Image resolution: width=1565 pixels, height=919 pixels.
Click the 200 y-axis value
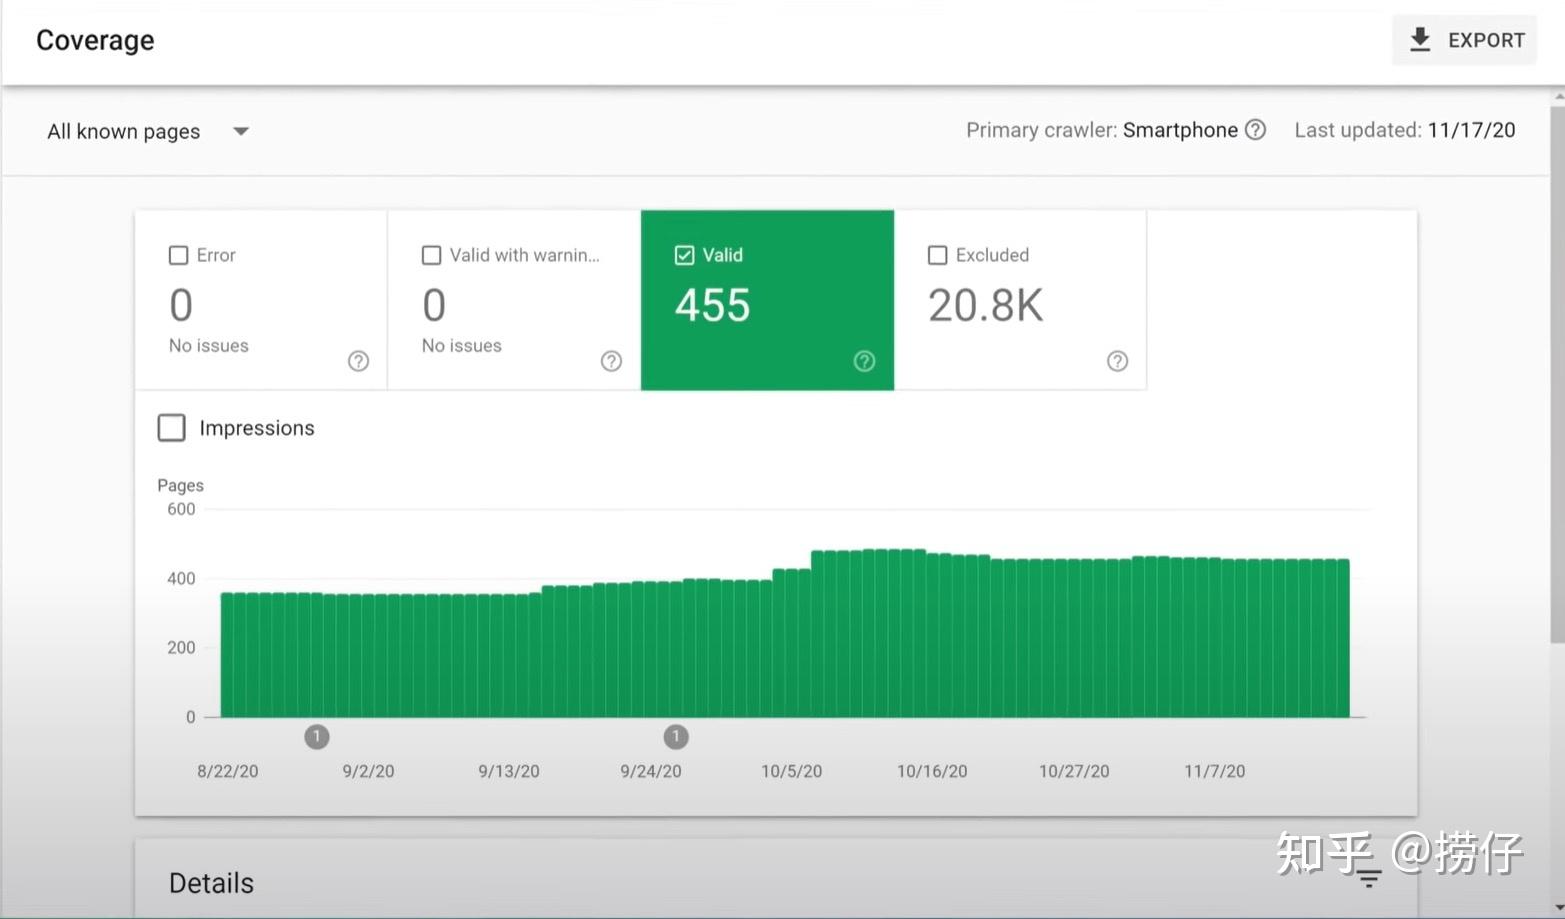(181, 648)
